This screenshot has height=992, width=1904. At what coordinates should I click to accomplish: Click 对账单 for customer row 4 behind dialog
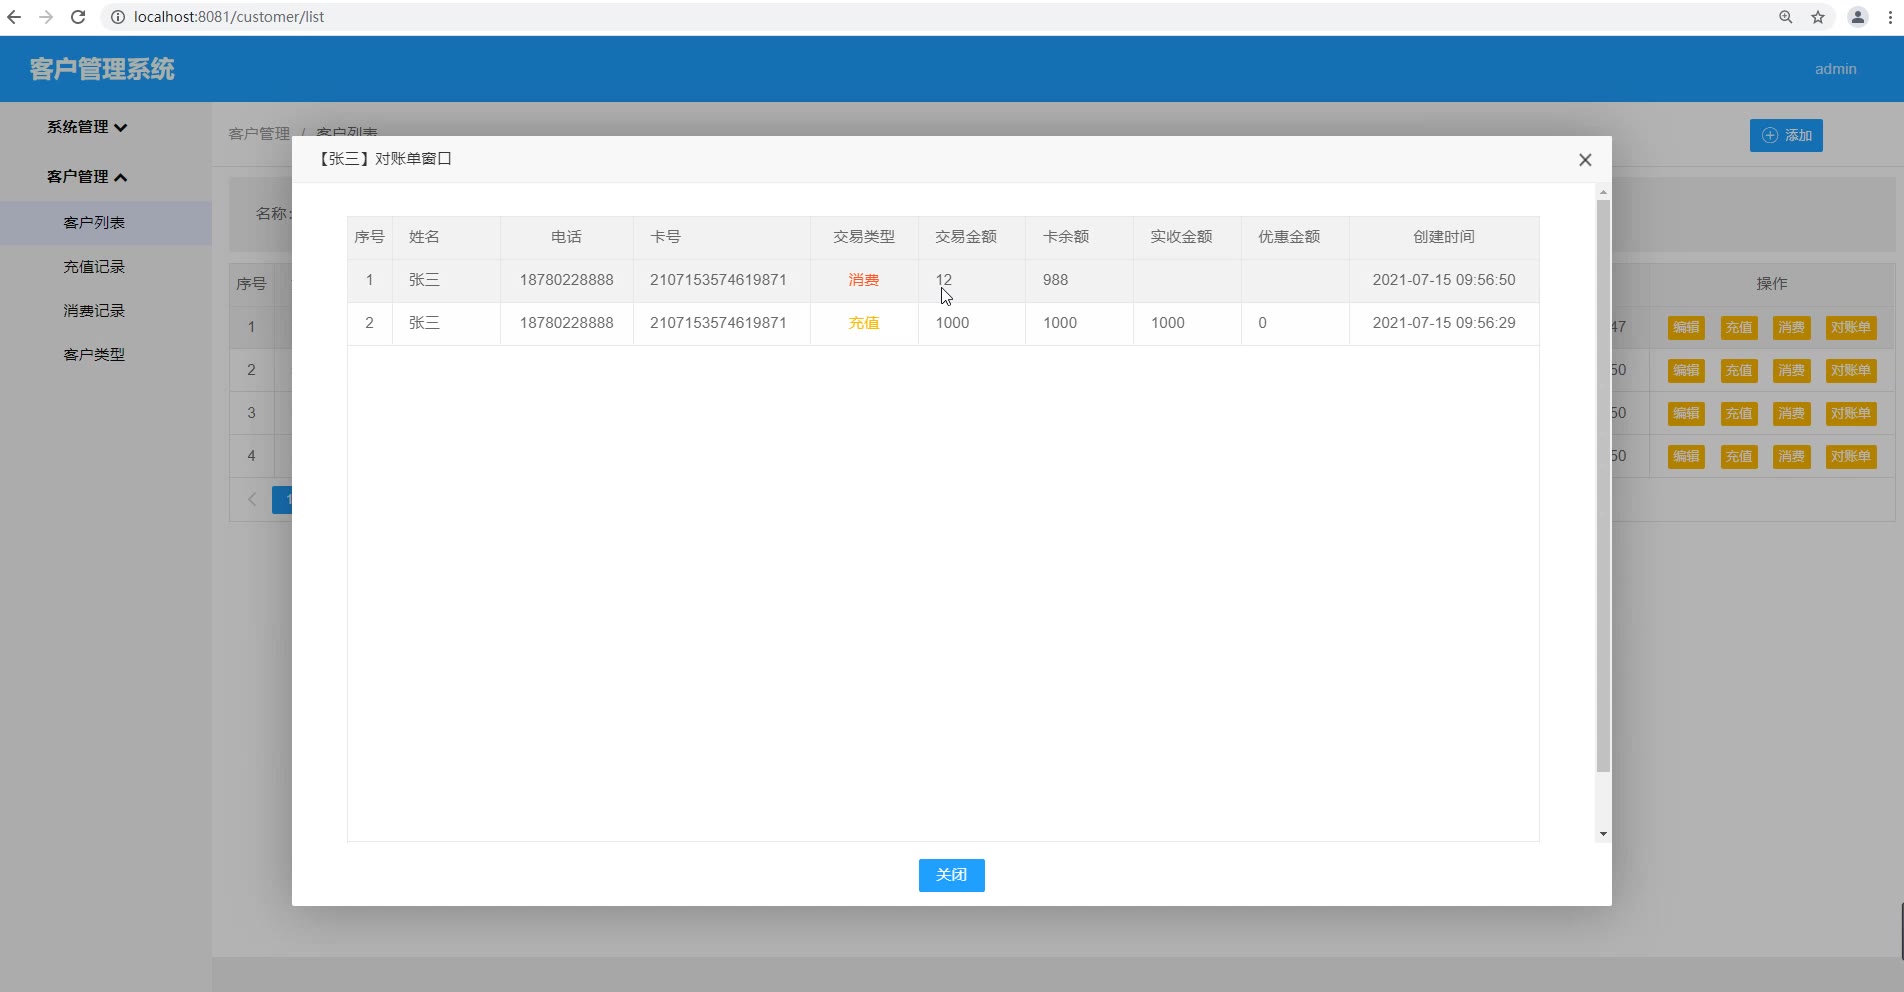click(1850, 456)
